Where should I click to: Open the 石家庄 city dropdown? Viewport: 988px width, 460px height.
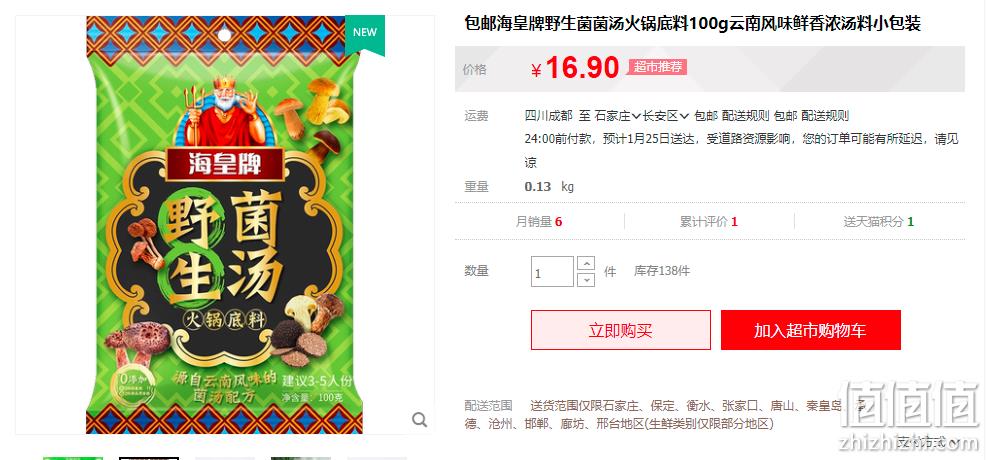(x=618, y=116)
